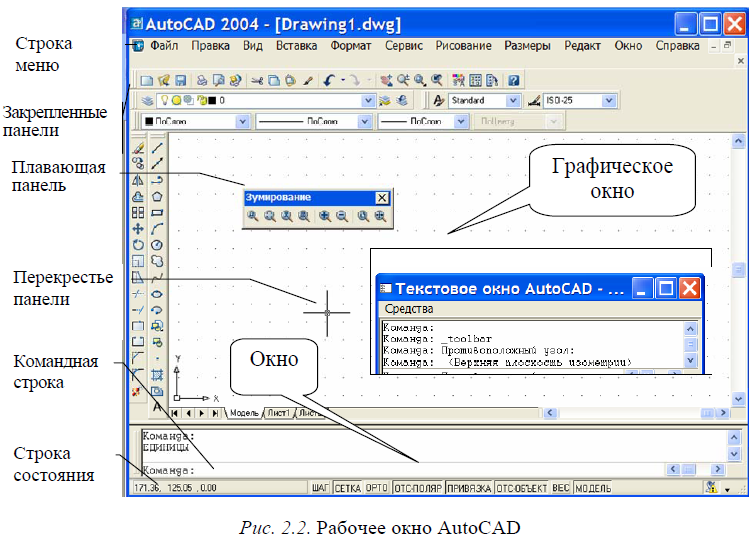
Task: Select the Revision Cloud tool
Action: tap(157, 261)
